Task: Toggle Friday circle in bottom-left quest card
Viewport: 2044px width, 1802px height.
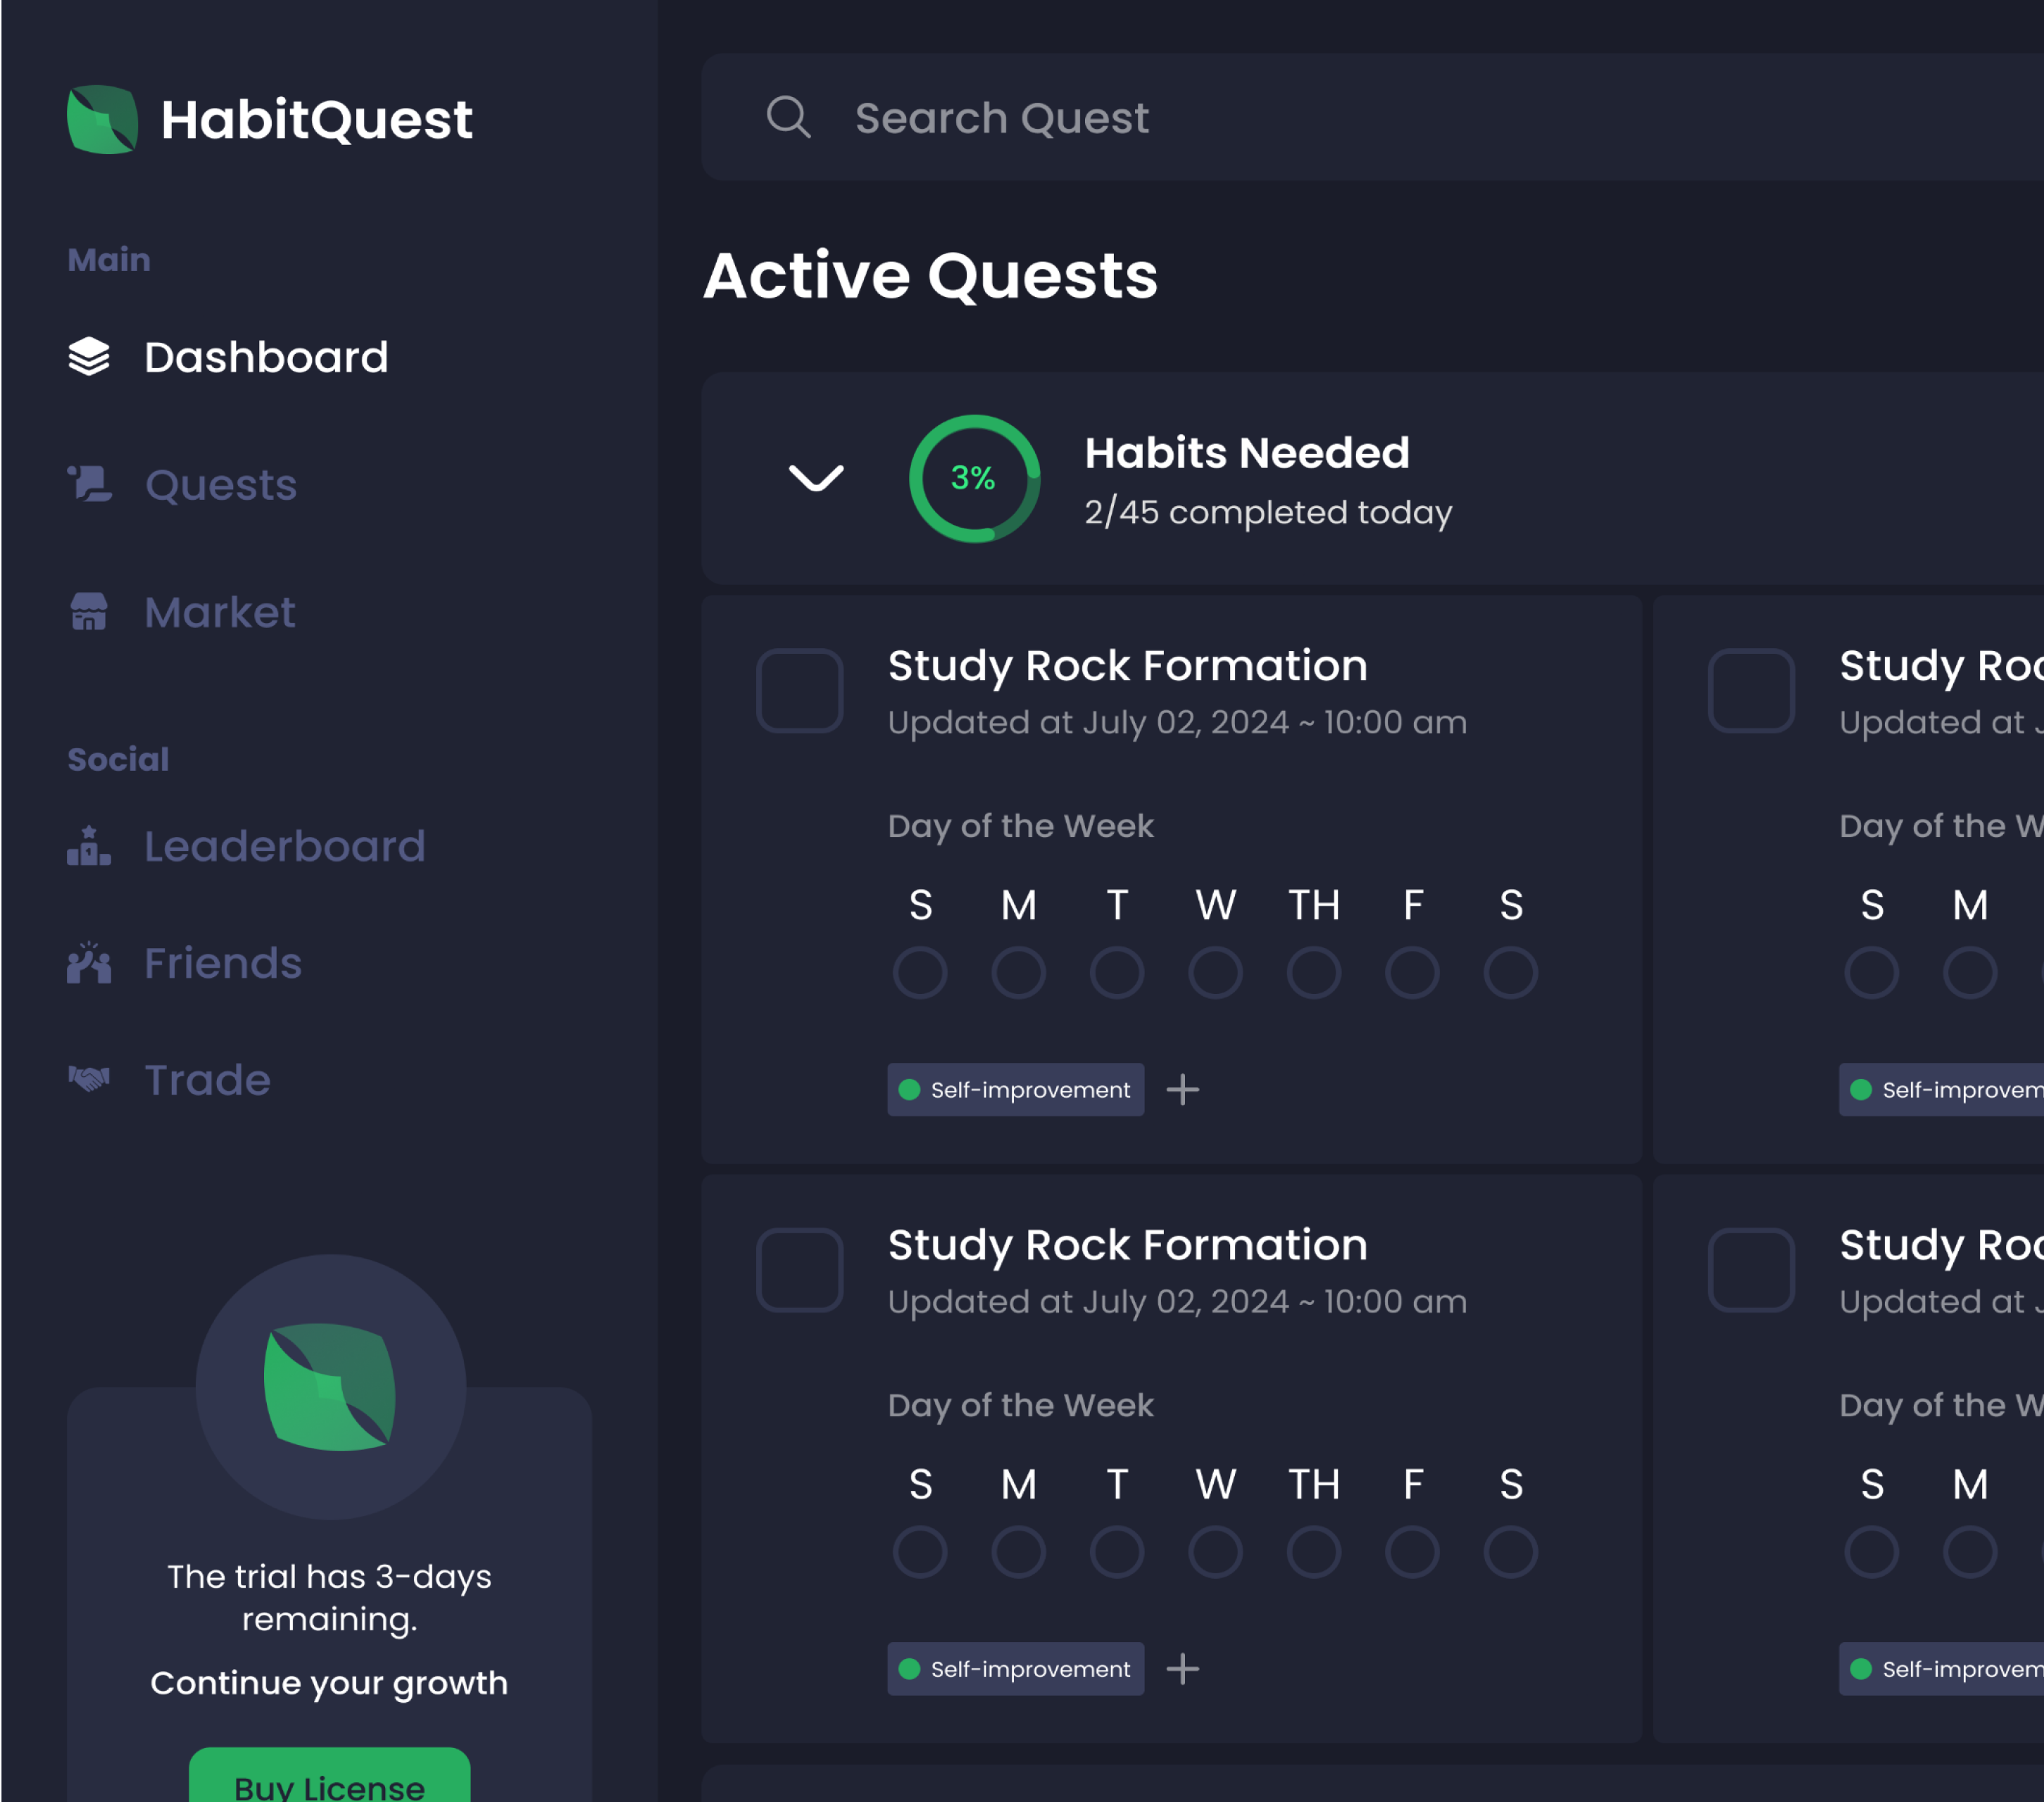Action: 1411,1551
